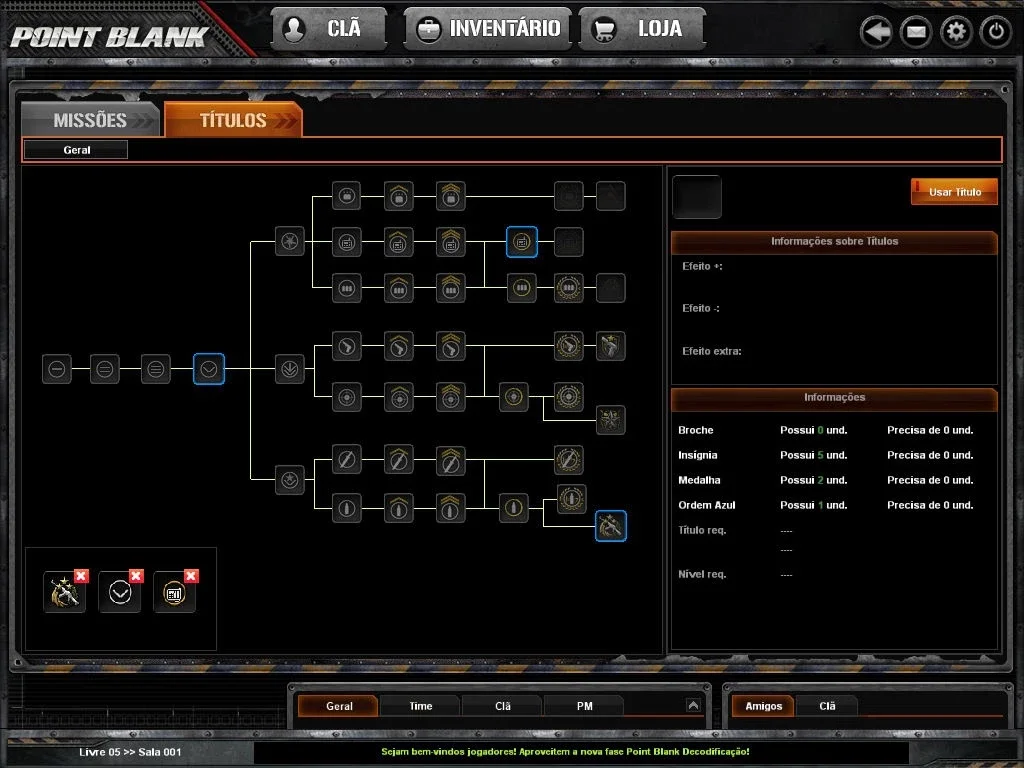Screen dimensions: 1024x768
Task: Remove the equipped radio title via red X
Action: point(191,575)
